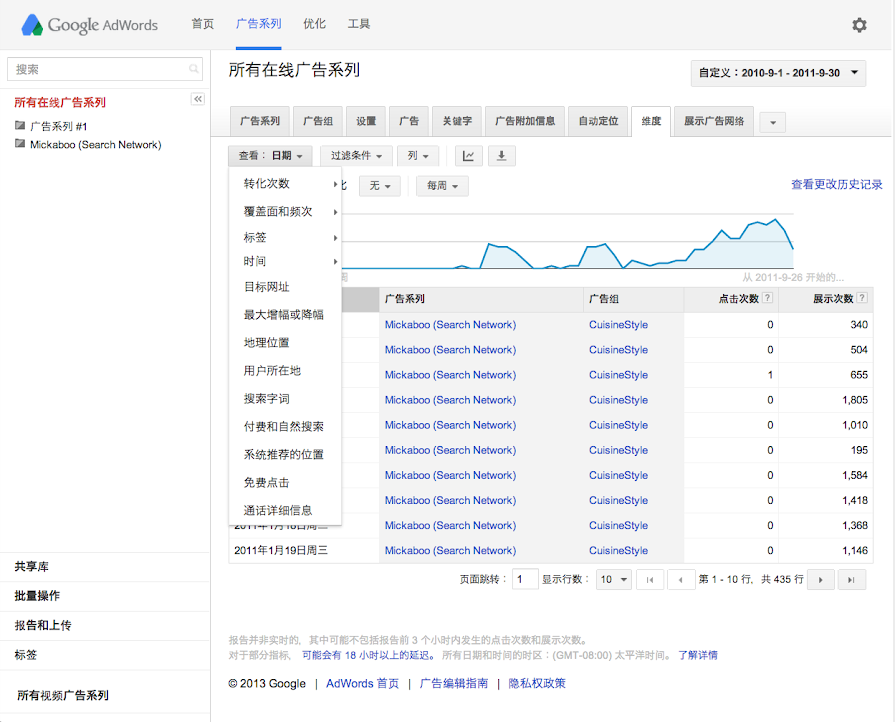Click help icon next to 点击次数

pos(767,299)
